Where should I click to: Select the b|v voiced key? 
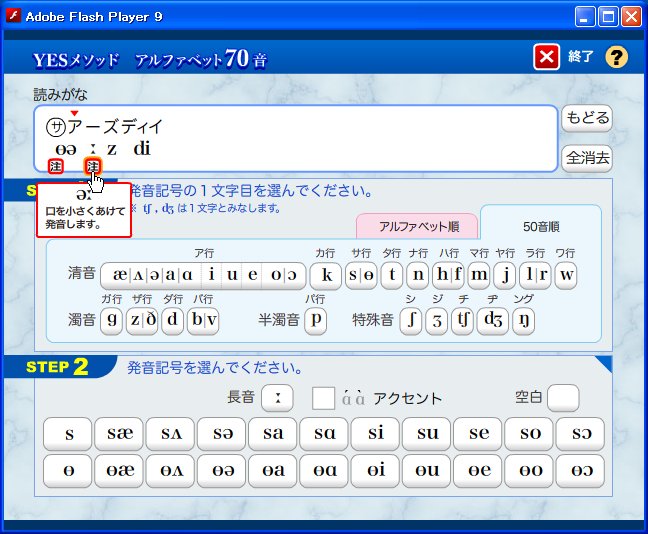pyautogui.click(x=203, y=320)
